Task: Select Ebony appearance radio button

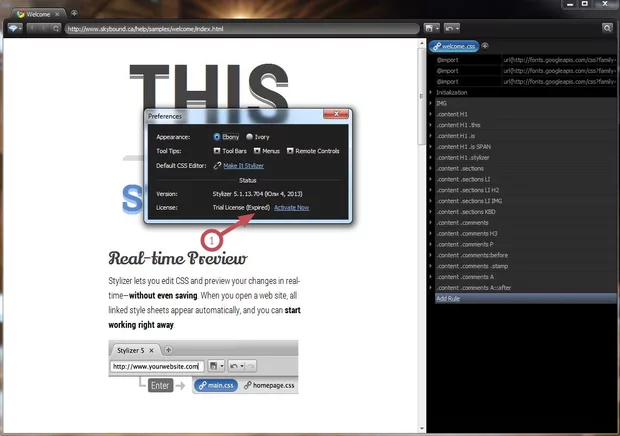Action: tap(217, 137)
